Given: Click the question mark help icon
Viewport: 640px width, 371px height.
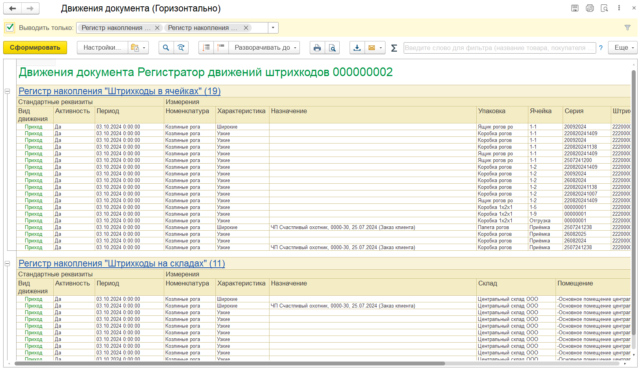Looking at the screenshot, I should click(x=601, y=48).
